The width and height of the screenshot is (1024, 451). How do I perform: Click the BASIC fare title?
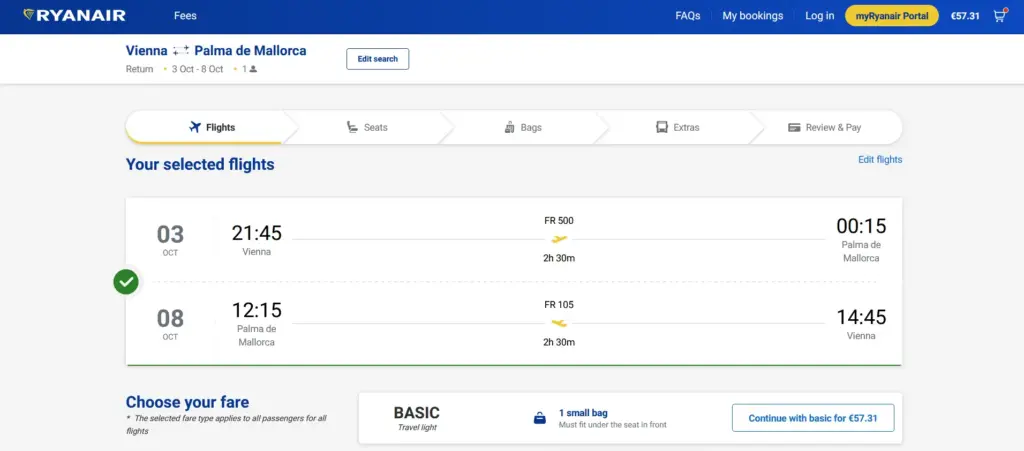(x=417, y=412)
